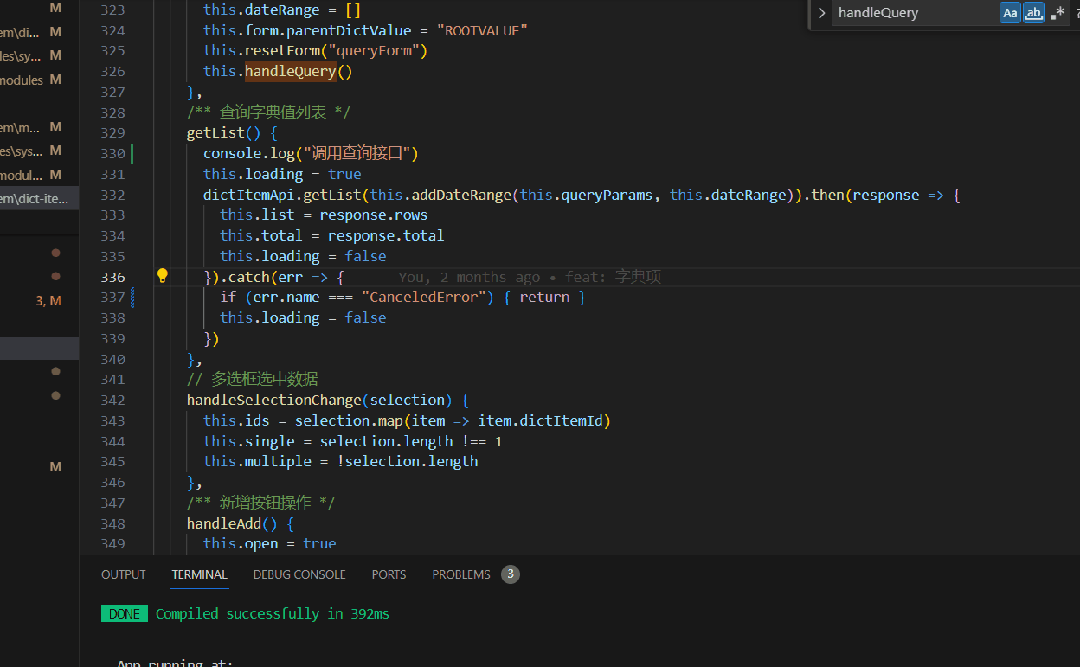Click the blue modified gutter marker at line 337
Screen dimensions: 1080x667
132,297
